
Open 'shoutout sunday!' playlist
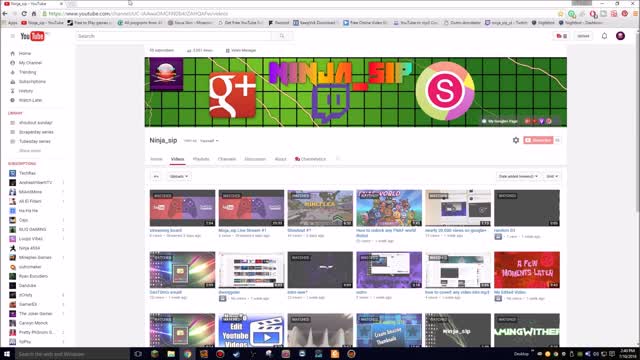36,123
